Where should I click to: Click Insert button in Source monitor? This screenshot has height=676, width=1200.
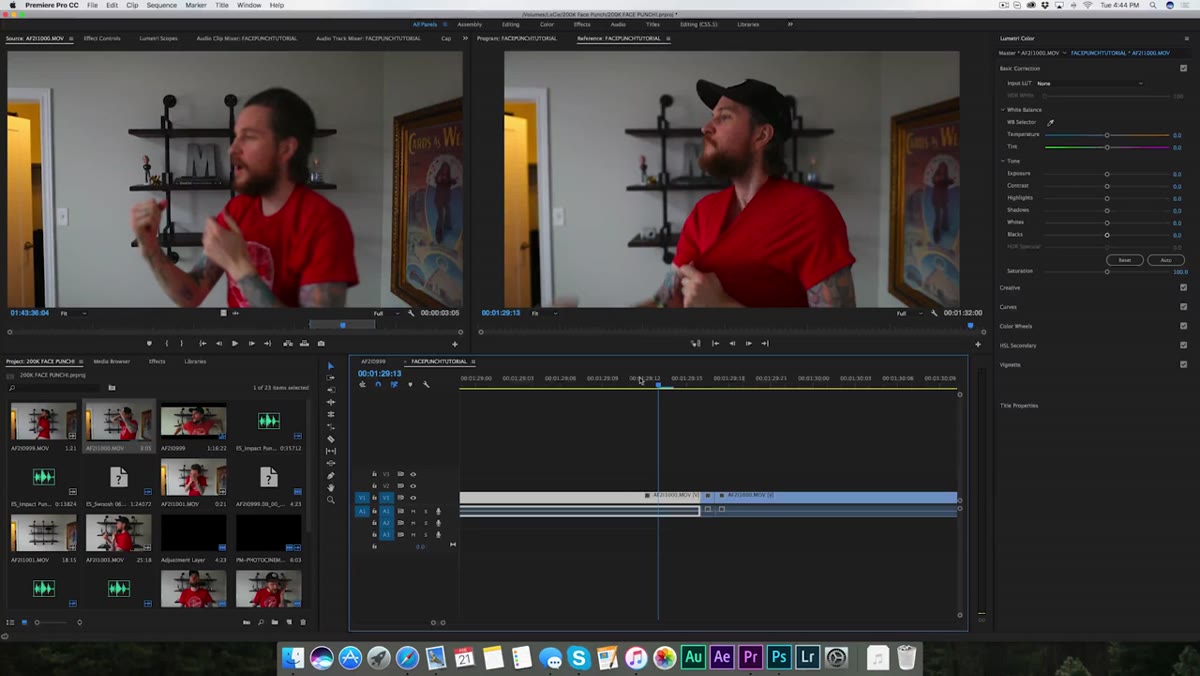tap(287, 343)
